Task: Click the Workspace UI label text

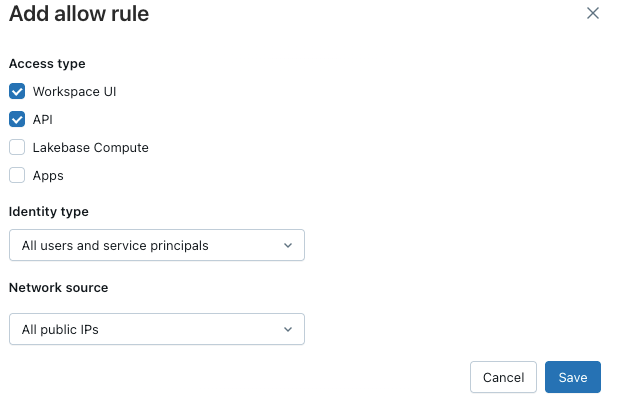Action: (x=74, y=91)
